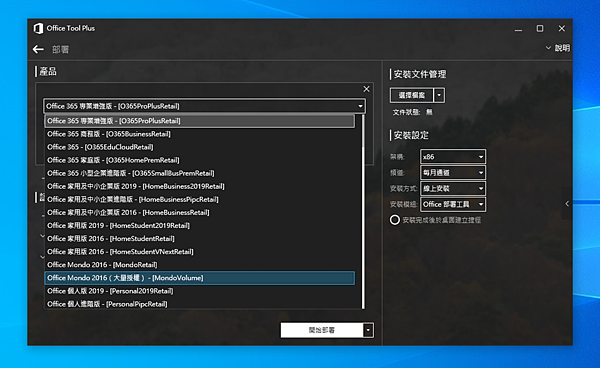
Task: Open the install method dropdown 線上安裝
Action: (x=453, y=189)
